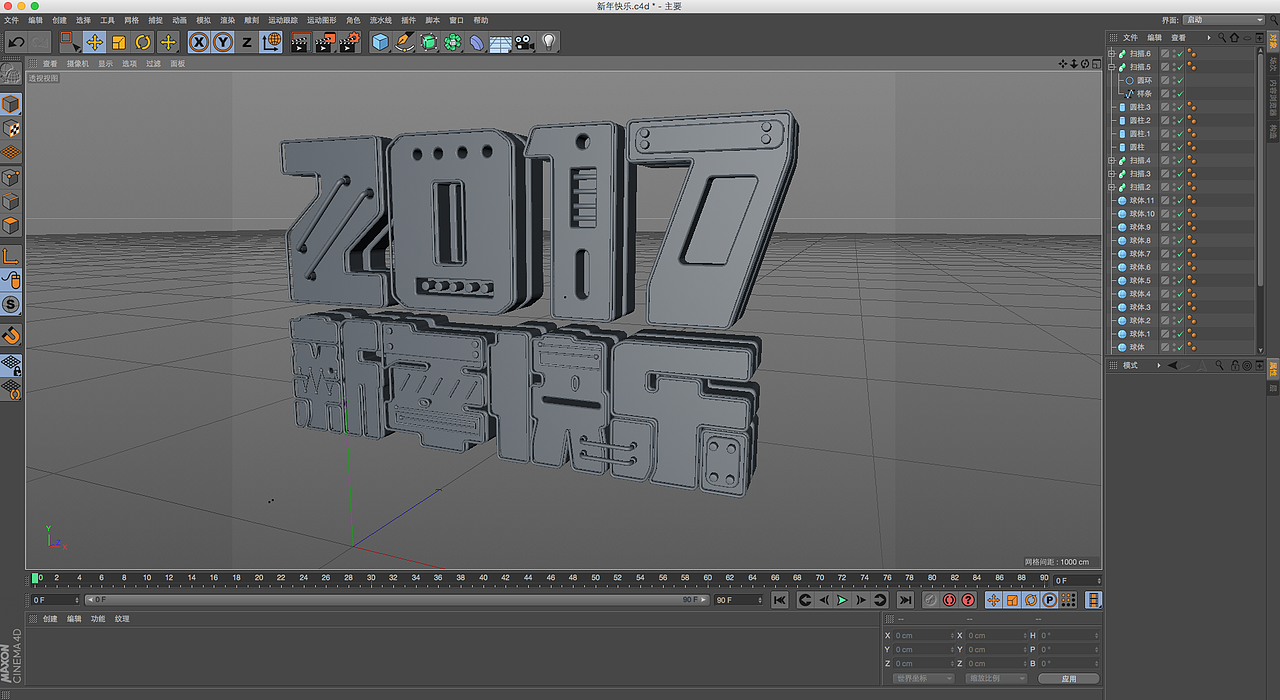This screenshot has width=1280, height=700.
Task: Play the animation forward
Action: [842, 600]
